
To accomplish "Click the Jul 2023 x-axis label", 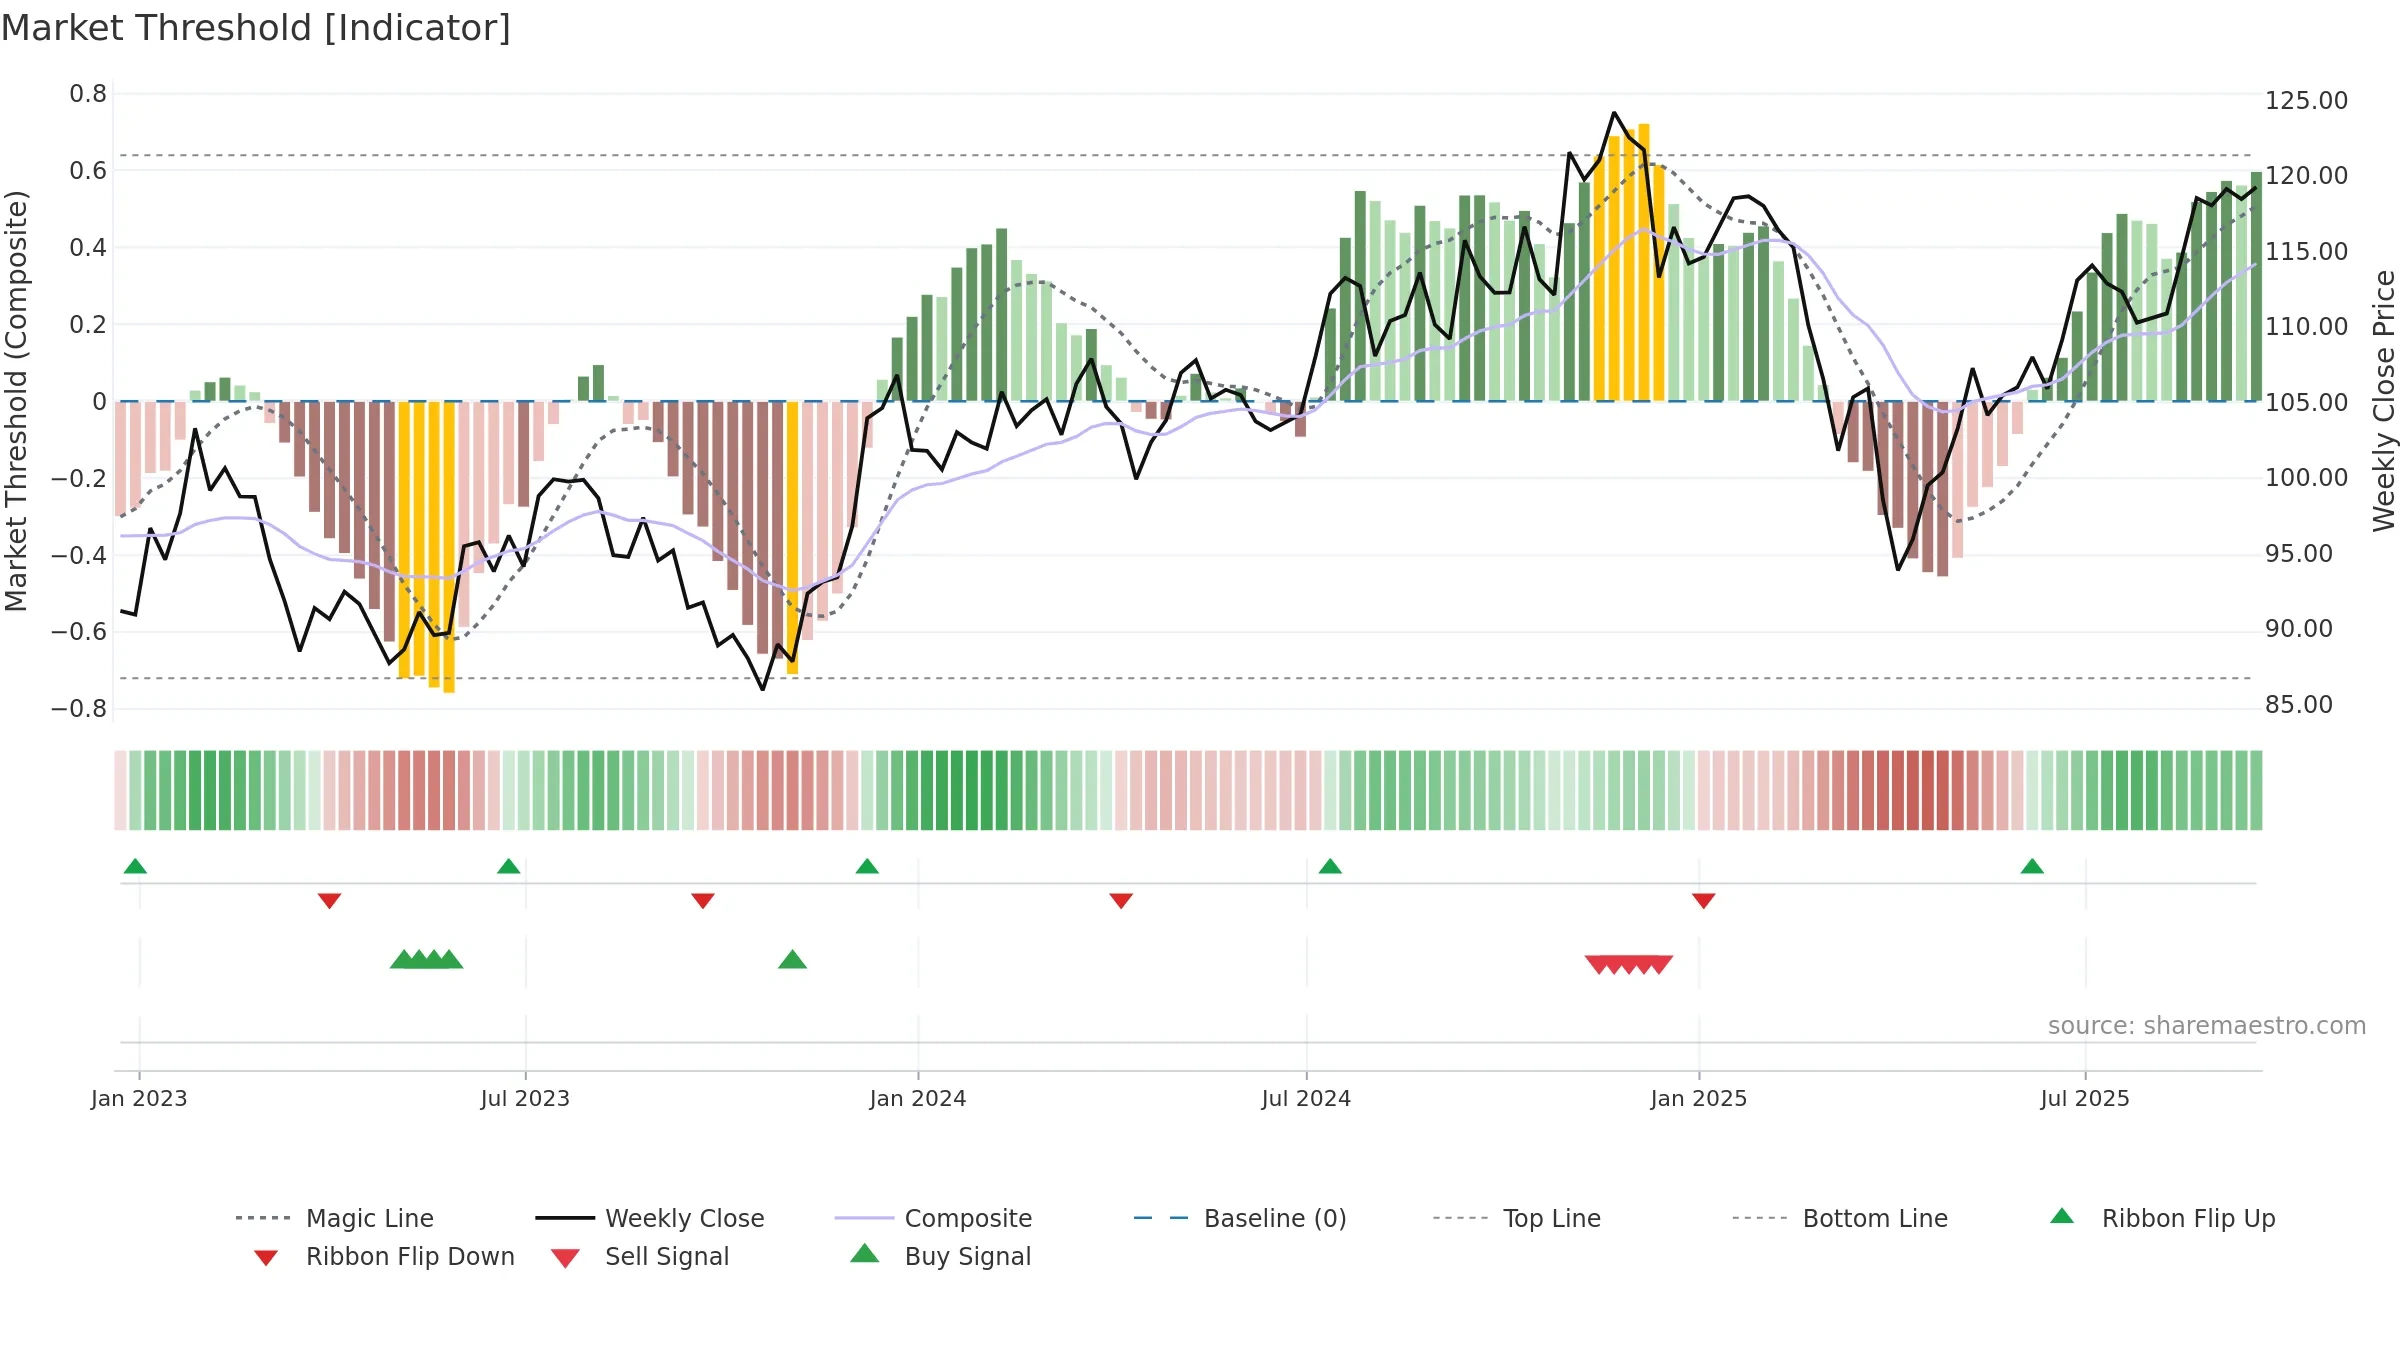I will click(525, 1099).
